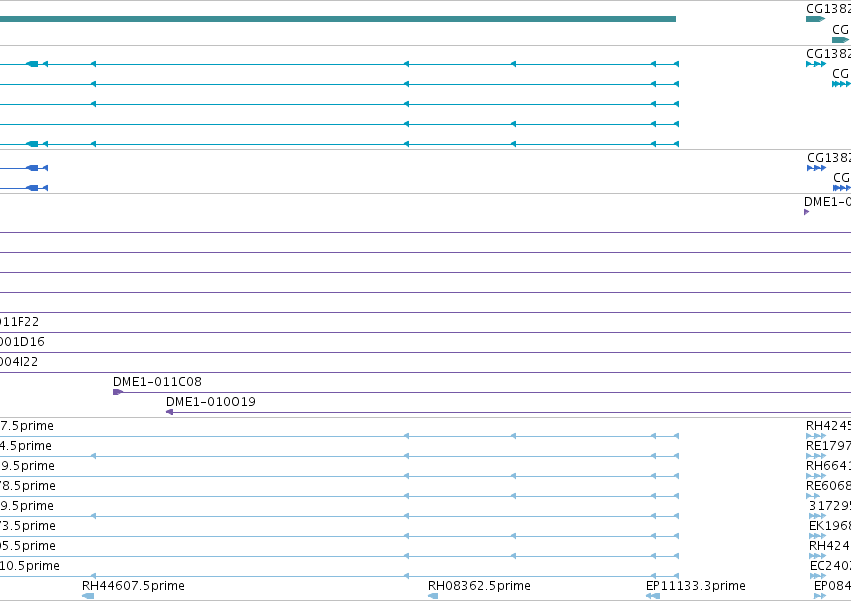Click the EST label ending in 3.5prime
Screen dimensions: 851x601
[x=28, y=526]
